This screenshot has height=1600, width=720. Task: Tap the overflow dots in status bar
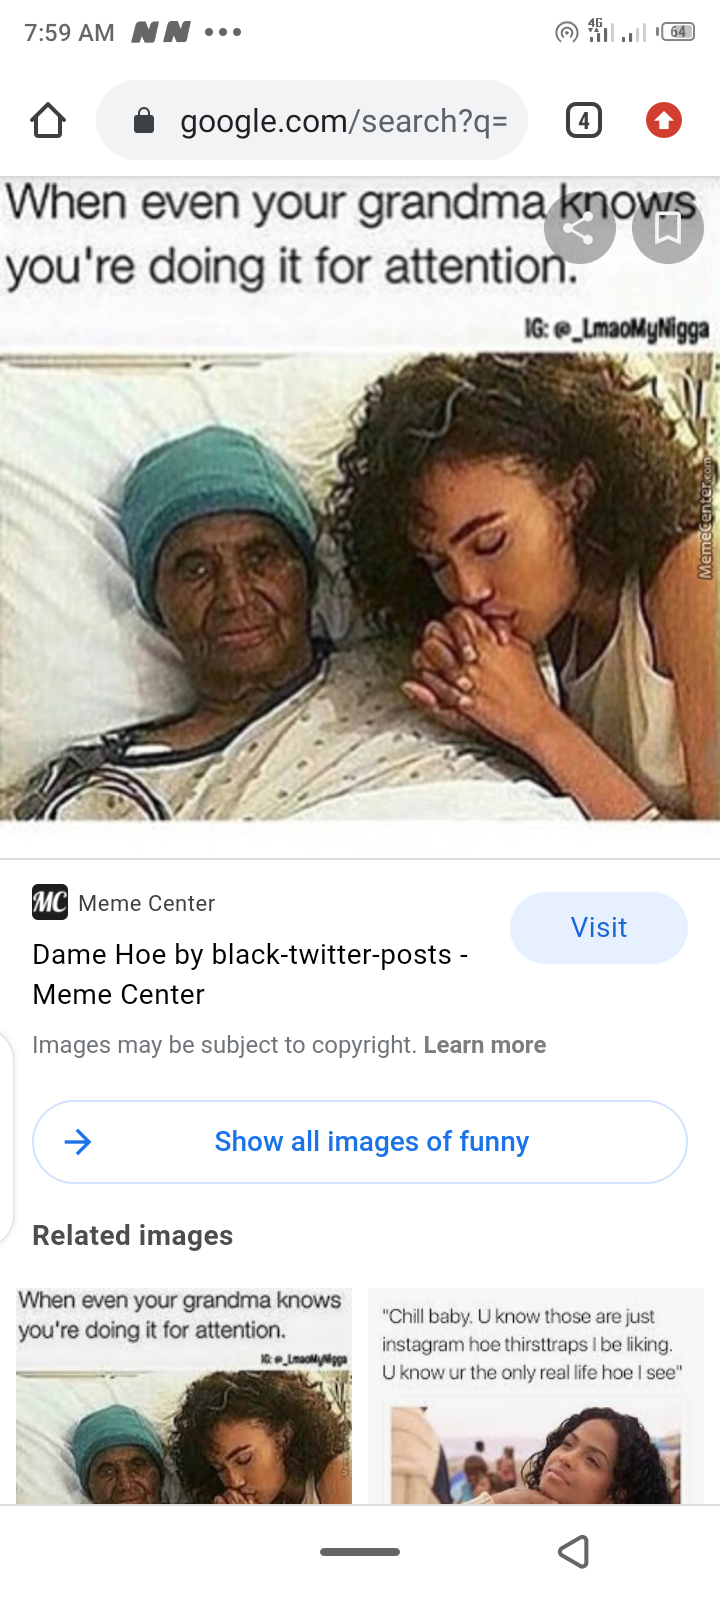tap(223, 32)
